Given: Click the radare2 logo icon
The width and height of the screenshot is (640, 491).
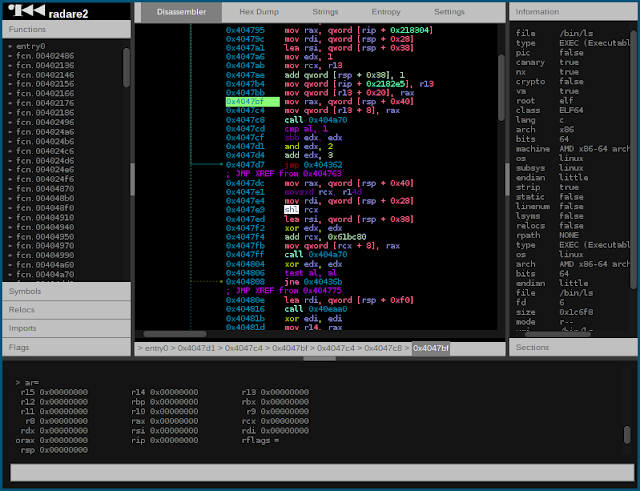Looking at the screenshot, I should tap(27, 11).
